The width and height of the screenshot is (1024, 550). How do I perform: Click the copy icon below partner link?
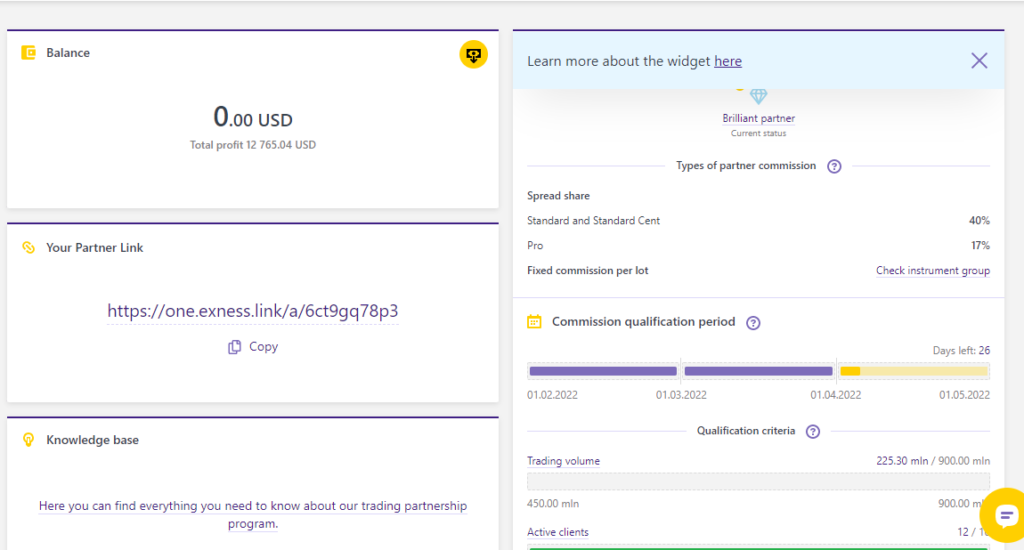234,347
